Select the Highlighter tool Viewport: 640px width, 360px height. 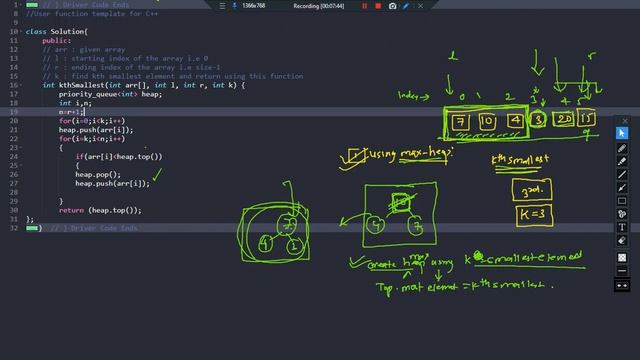point(622,161)
